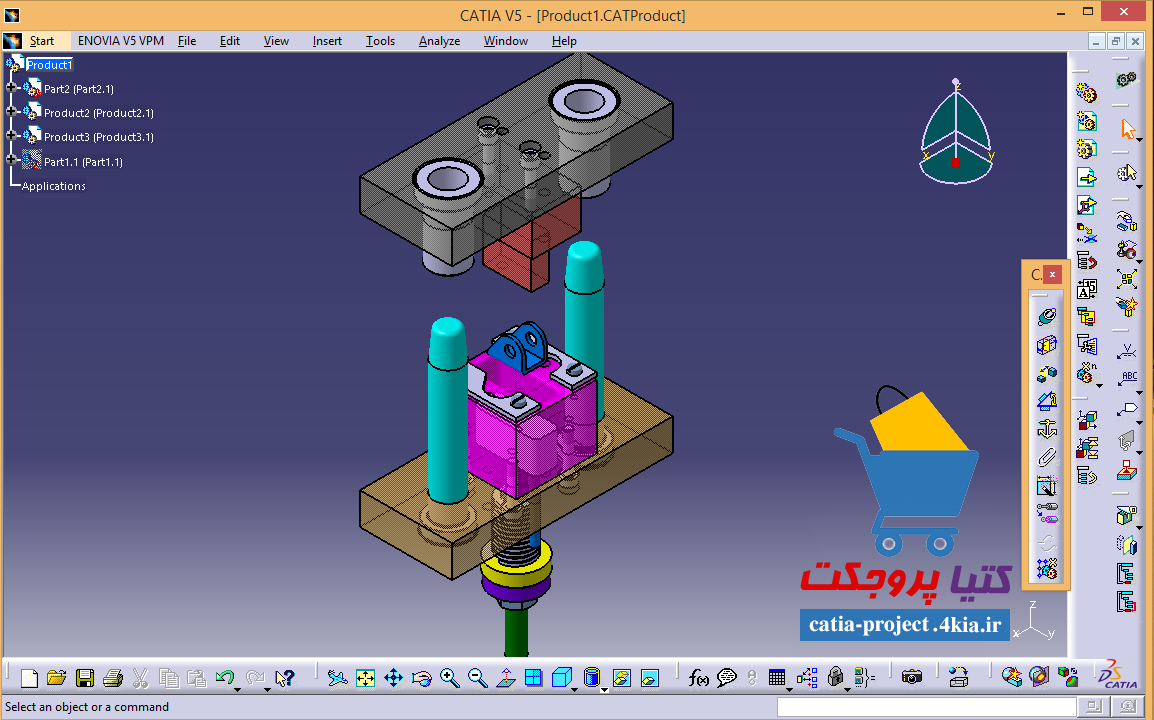Open the File menu
The image size is (1154, 720).
(x=187, y=40)
